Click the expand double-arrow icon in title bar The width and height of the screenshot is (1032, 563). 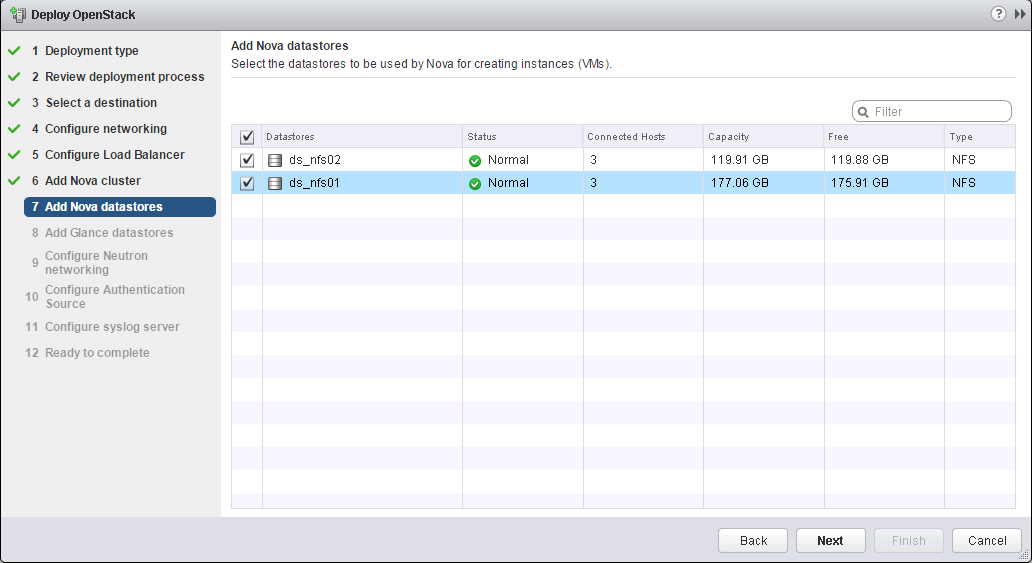1019,14
